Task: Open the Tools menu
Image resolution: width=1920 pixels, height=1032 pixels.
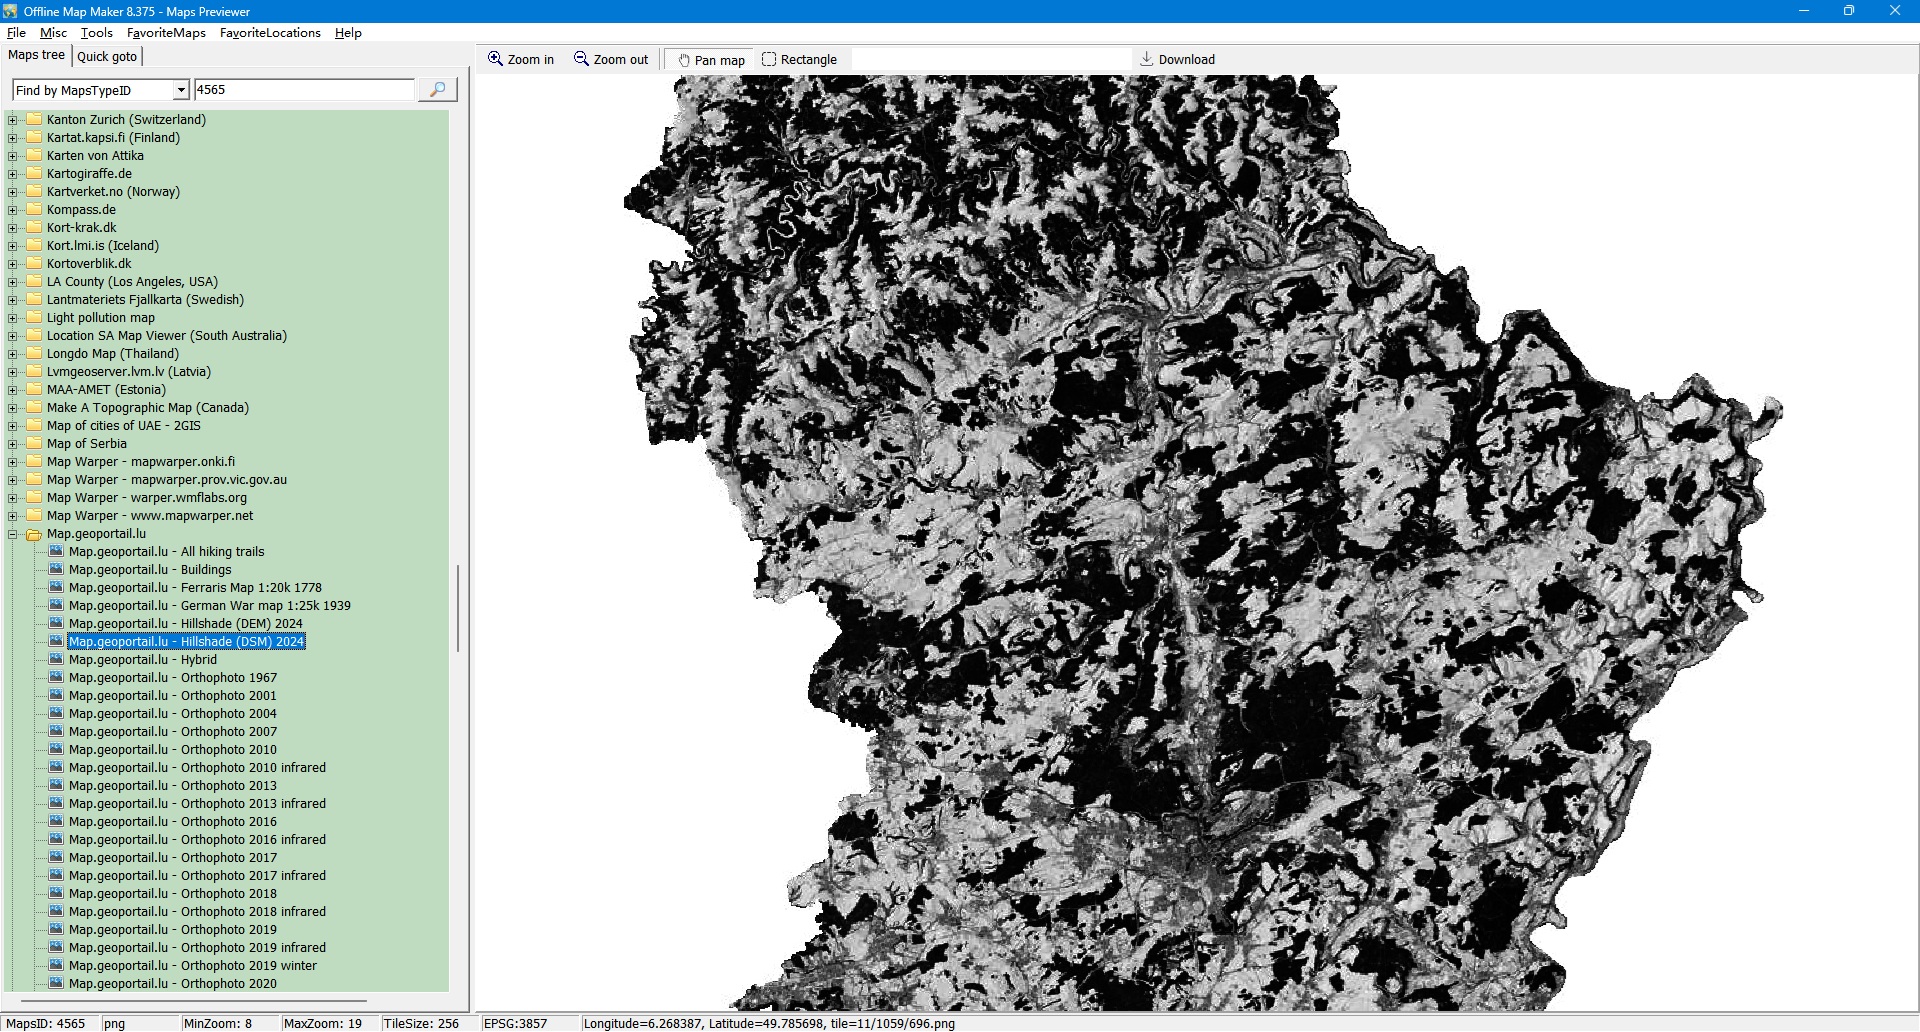Action: pyautogui.click(x=96, y=33)
